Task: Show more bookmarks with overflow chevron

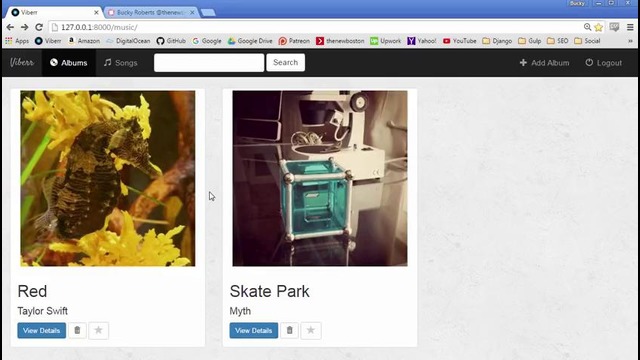Action: pyautogui.click(x=630, y=41)
